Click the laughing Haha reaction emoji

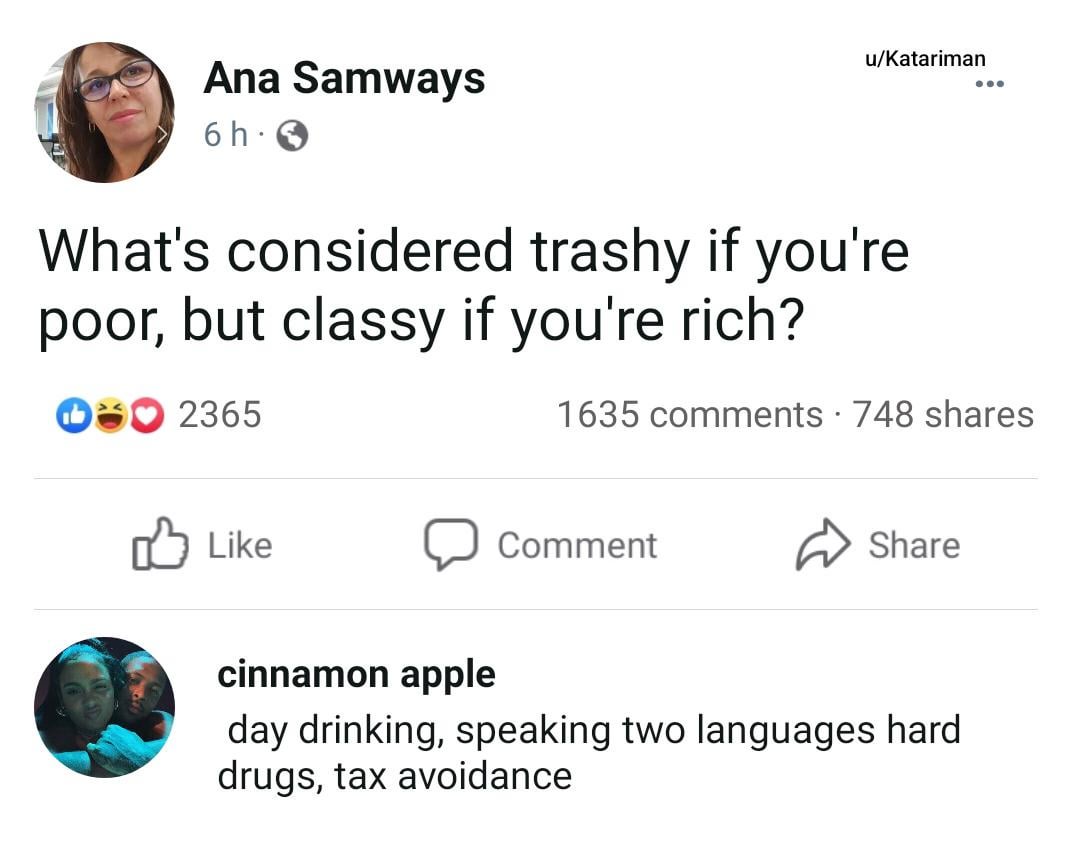(112, 414)
